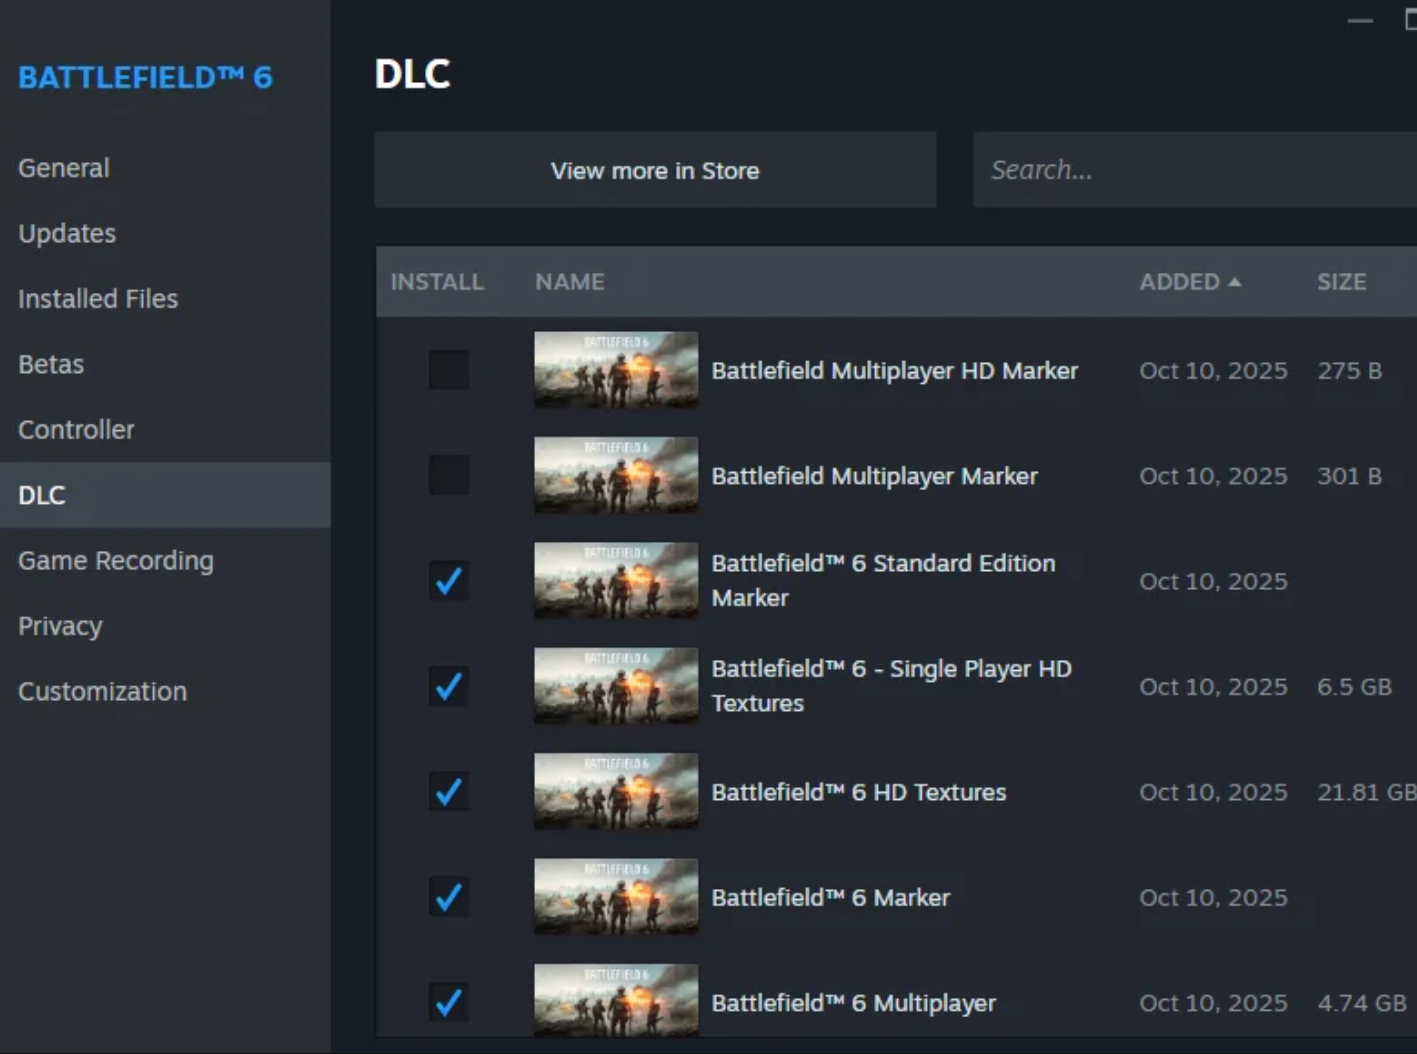The width and height of the screenshot is (1417, 1054).
Task: Click the Install column header
Action: [x=437, y=282]
